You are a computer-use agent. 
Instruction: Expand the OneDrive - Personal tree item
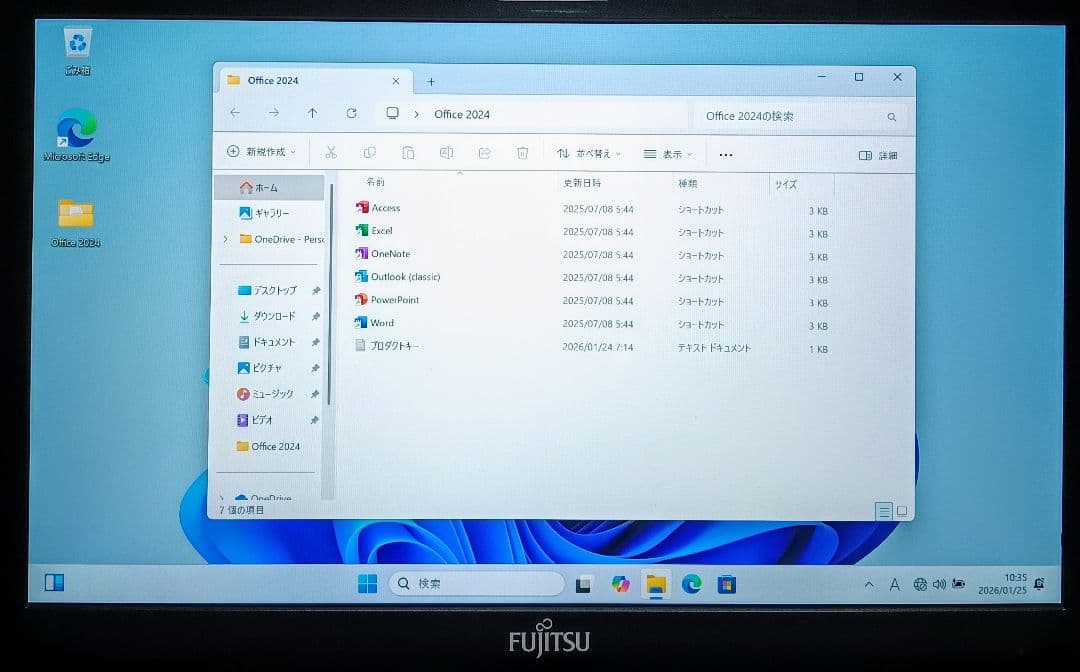pyautogui.click(x=225, y=240)
